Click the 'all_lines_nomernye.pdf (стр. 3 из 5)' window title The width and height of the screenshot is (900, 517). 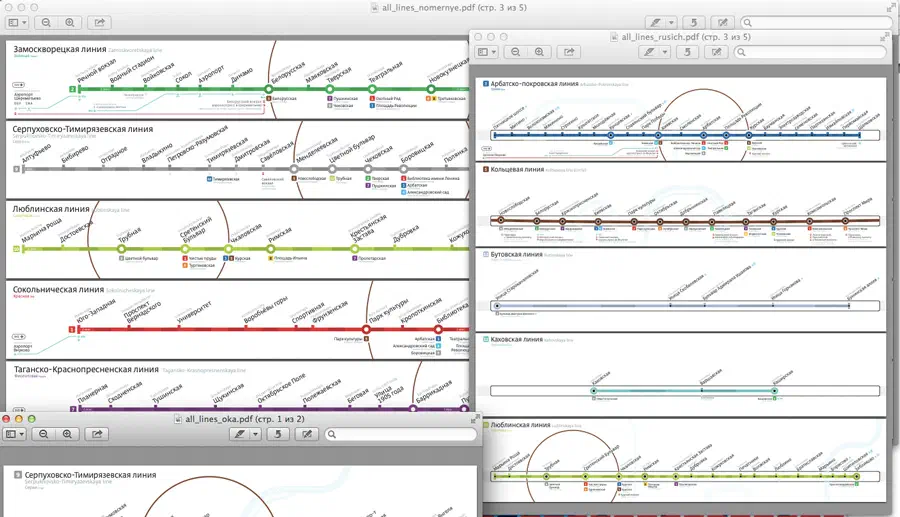coord(455,7)
